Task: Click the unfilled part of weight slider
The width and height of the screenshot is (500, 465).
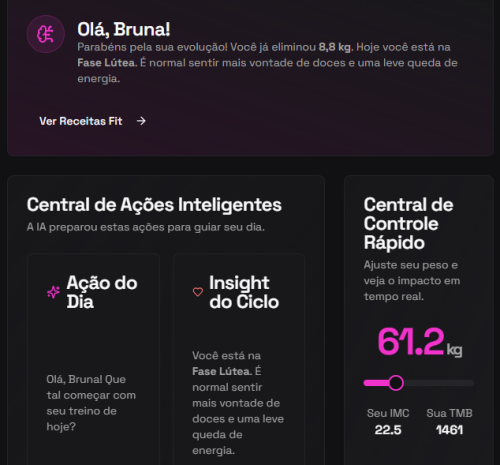Action: pos(439,383)
